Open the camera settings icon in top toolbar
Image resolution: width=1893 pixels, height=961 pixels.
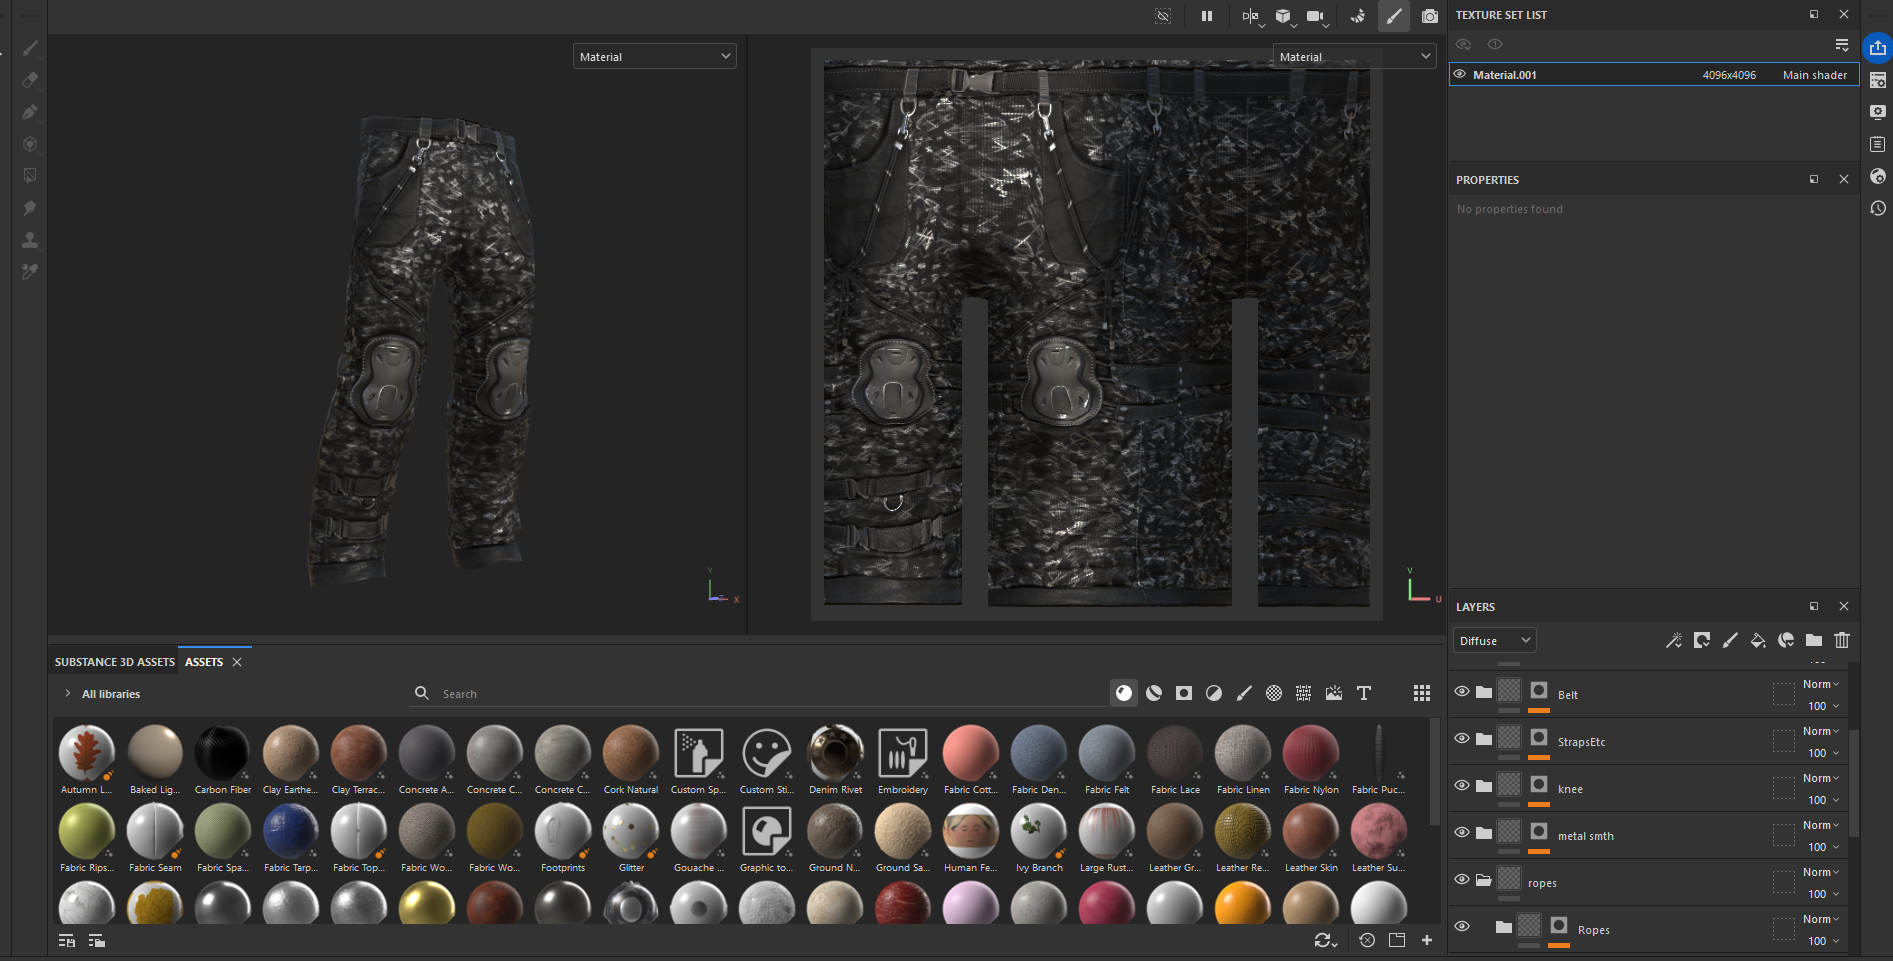coord(1316,16)
